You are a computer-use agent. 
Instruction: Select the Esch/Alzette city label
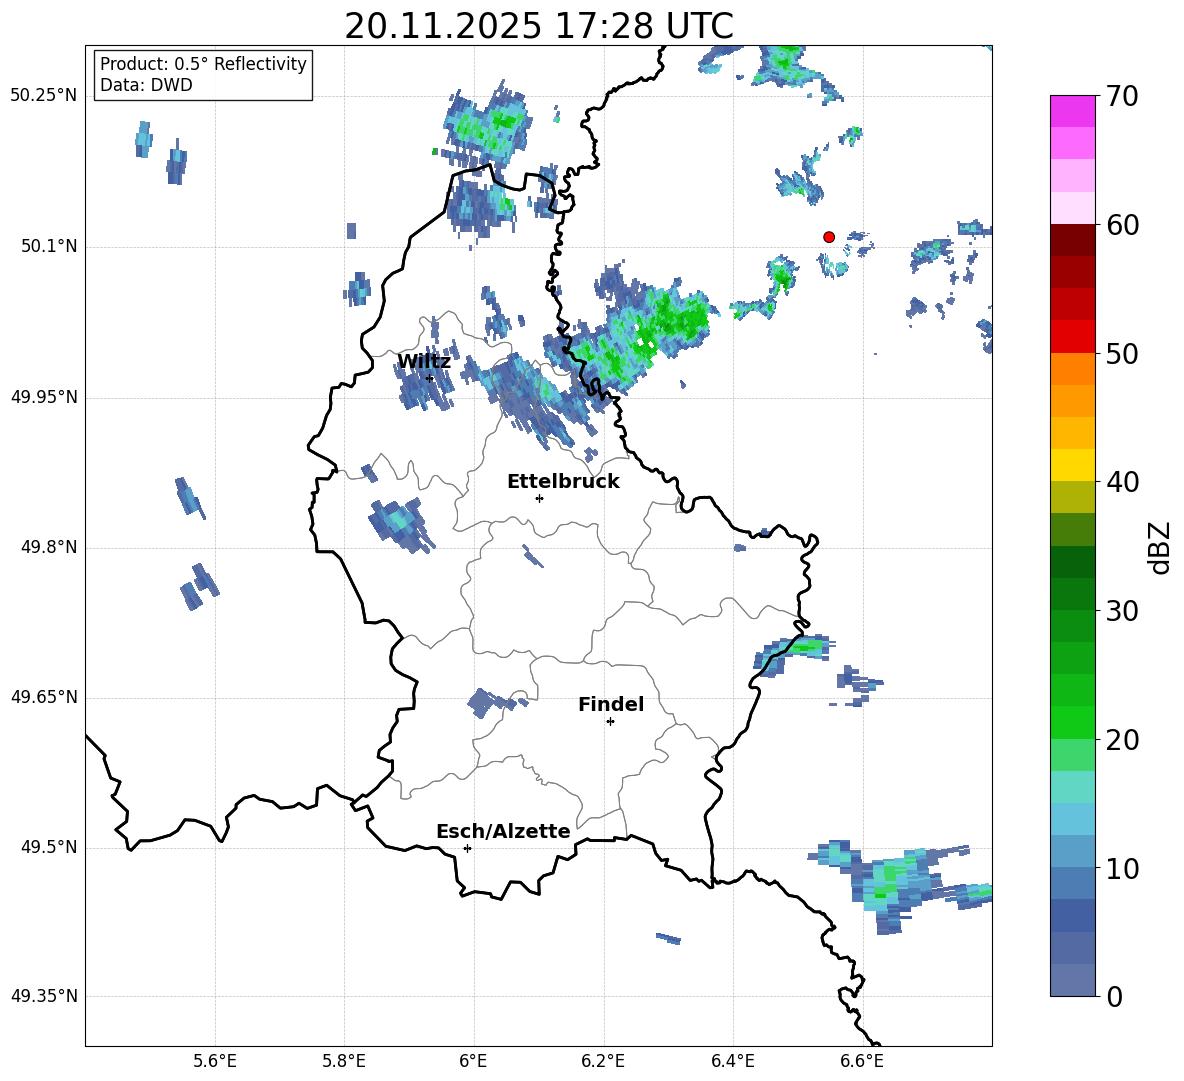point(503,831)
